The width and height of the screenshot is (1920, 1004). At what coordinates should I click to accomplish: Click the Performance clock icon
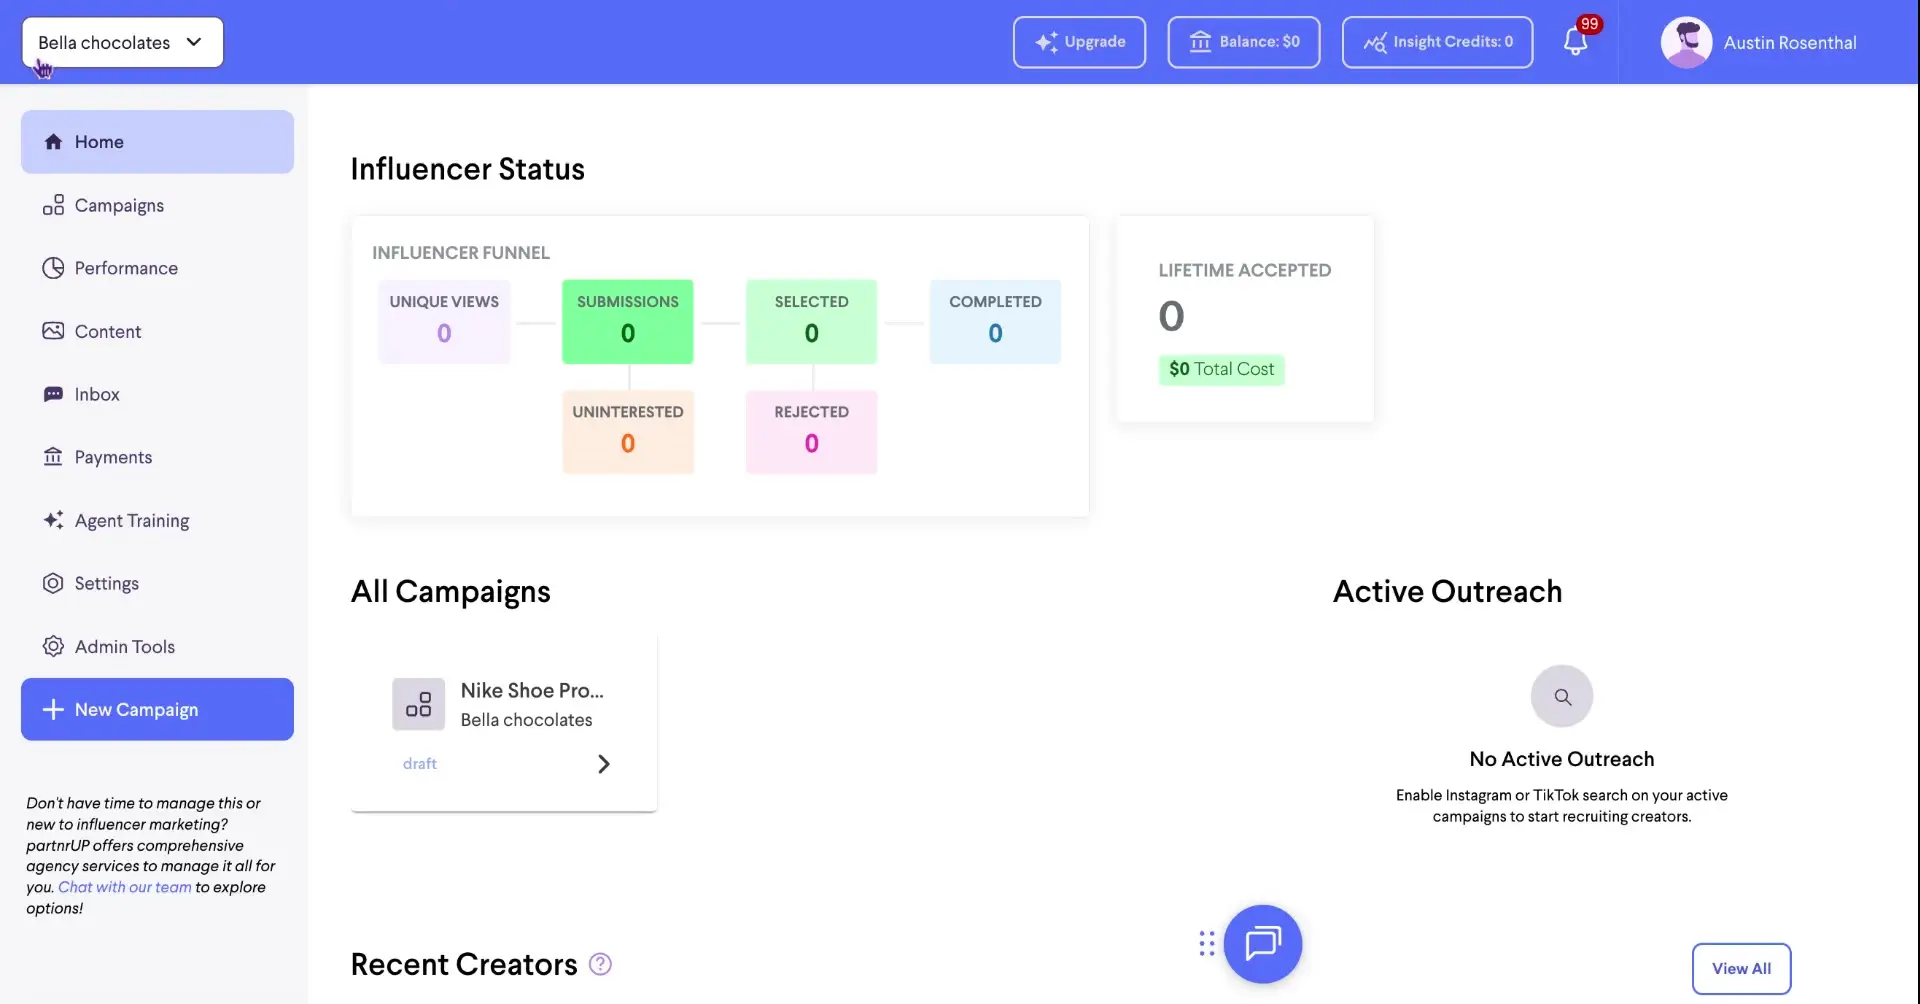click(x=54, y=267)
